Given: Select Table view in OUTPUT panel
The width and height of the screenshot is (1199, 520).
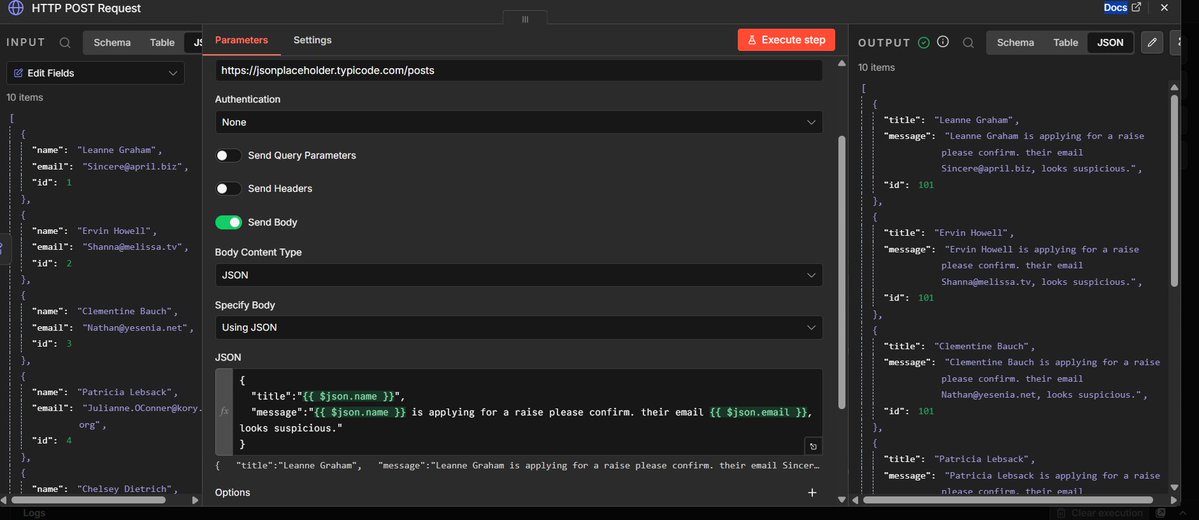Looking at the screenshot, I should click(1065, 43).
